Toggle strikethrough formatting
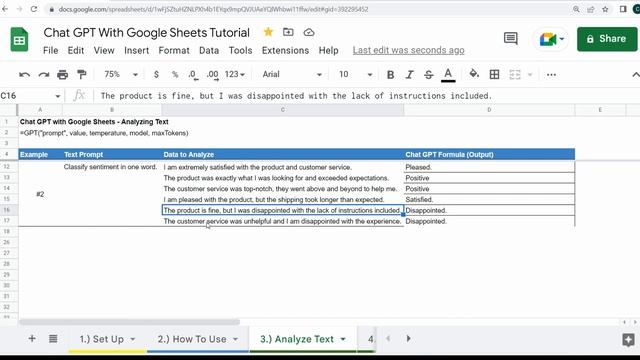640x360 pixels. pos(429,75)
